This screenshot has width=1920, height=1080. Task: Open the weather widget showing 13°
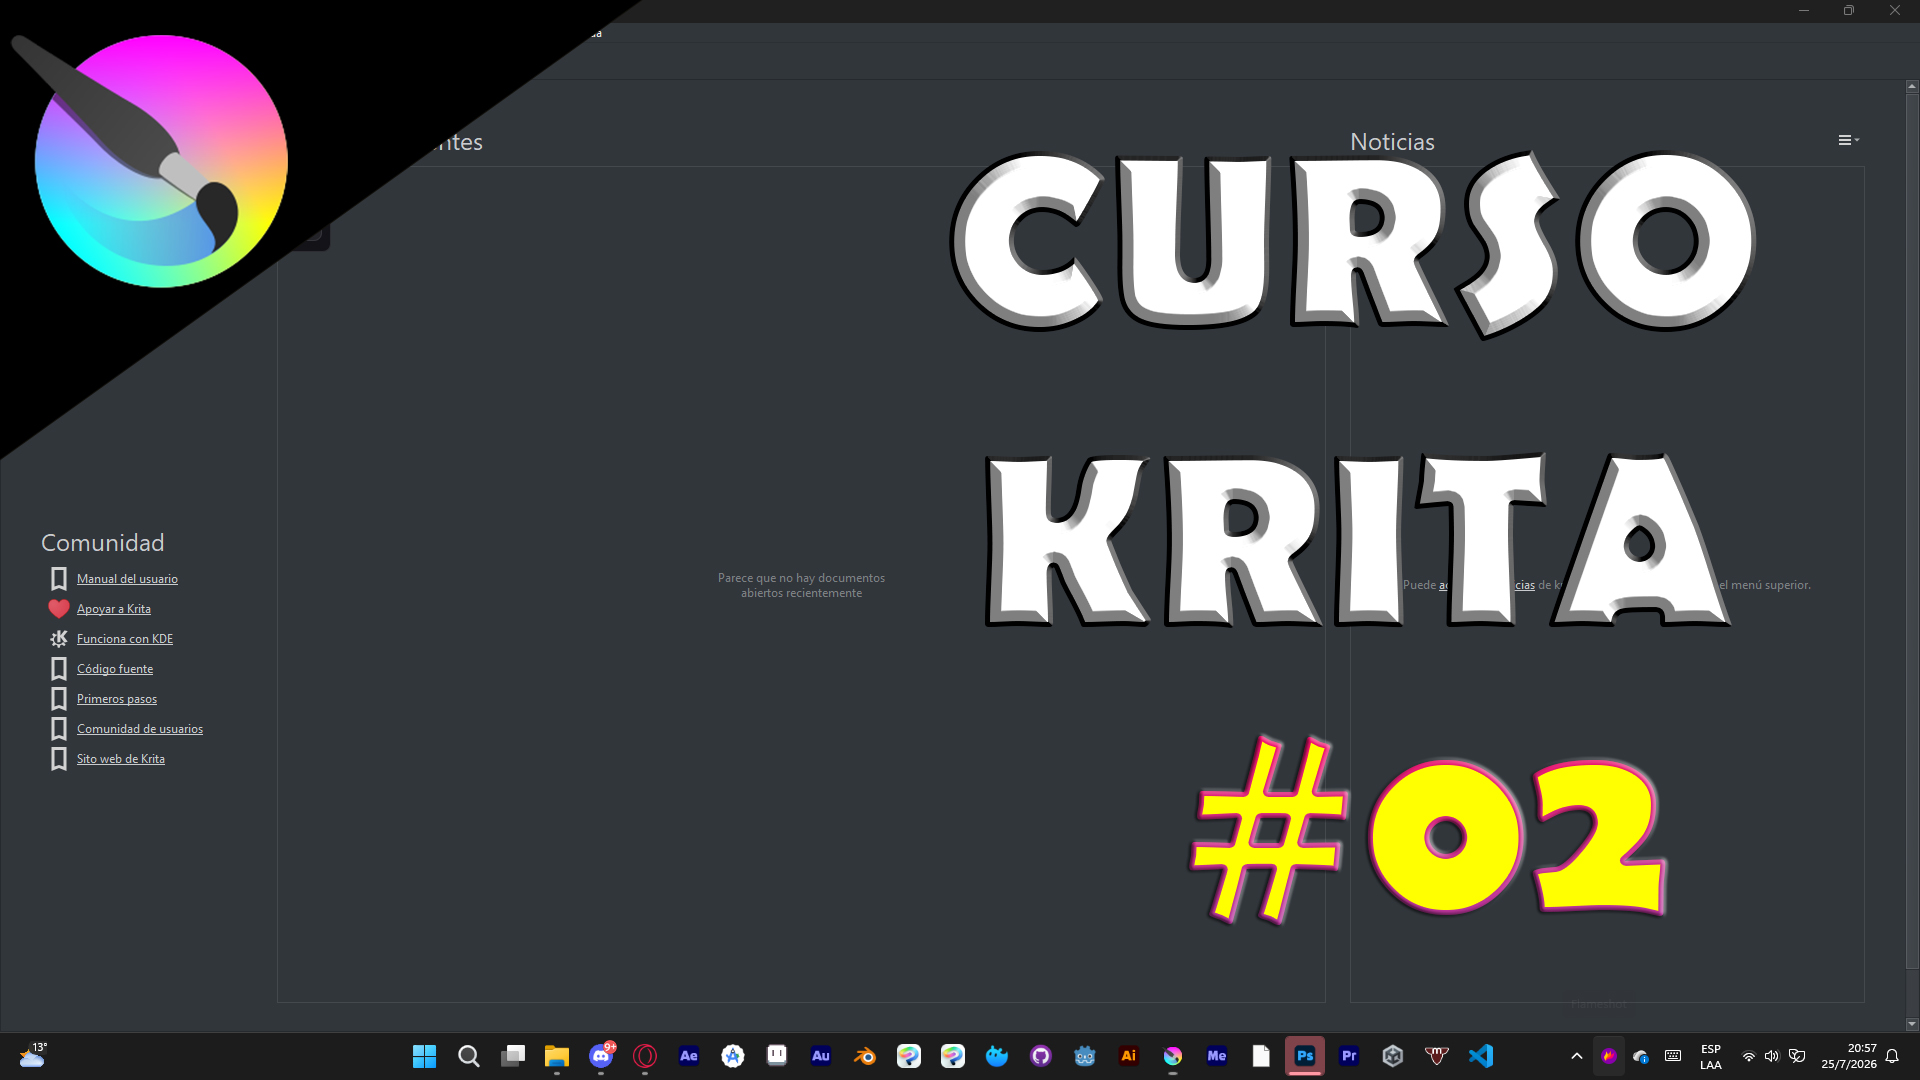click(33, 1055)
